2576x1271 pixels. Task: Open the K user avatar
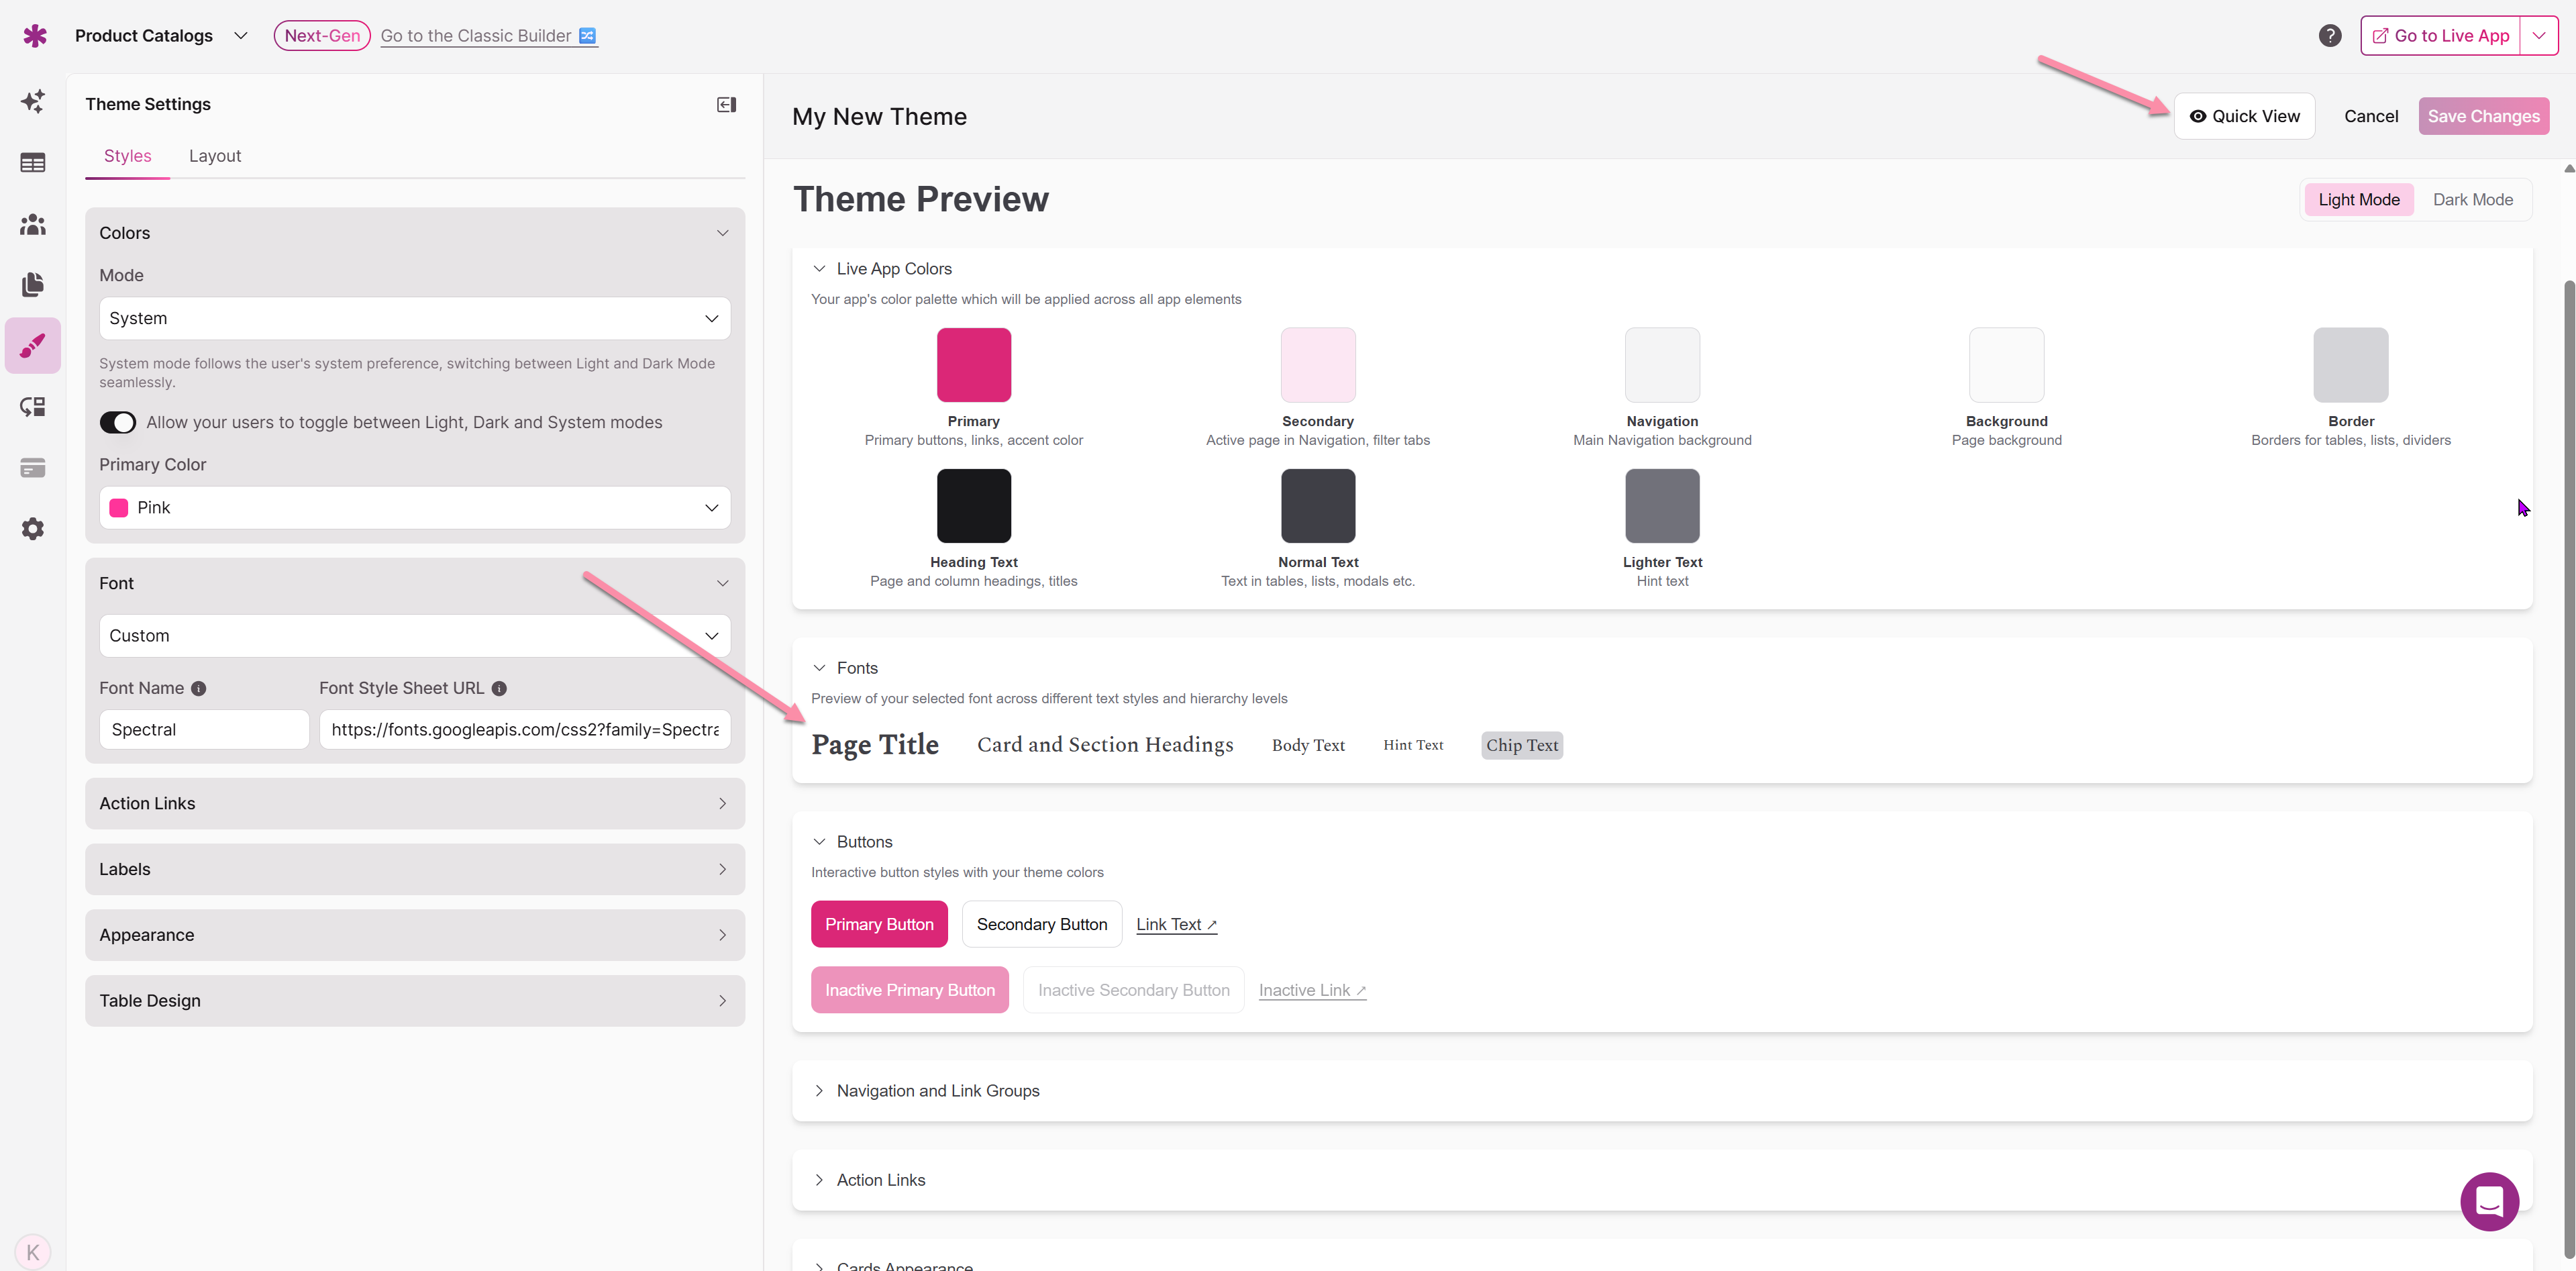[x=33, y=1251]
